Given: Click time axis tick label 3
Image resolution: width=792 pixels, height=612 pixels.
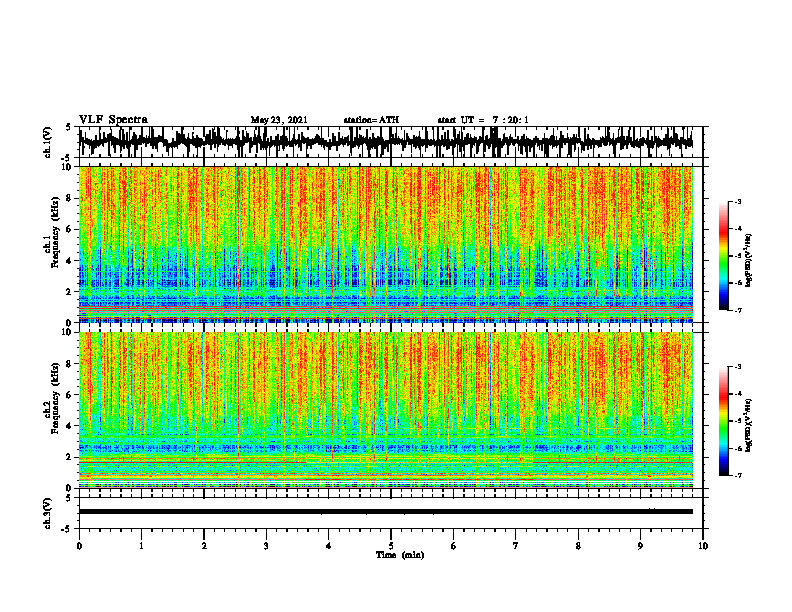Looking at the screenshot, I should 266,546.
